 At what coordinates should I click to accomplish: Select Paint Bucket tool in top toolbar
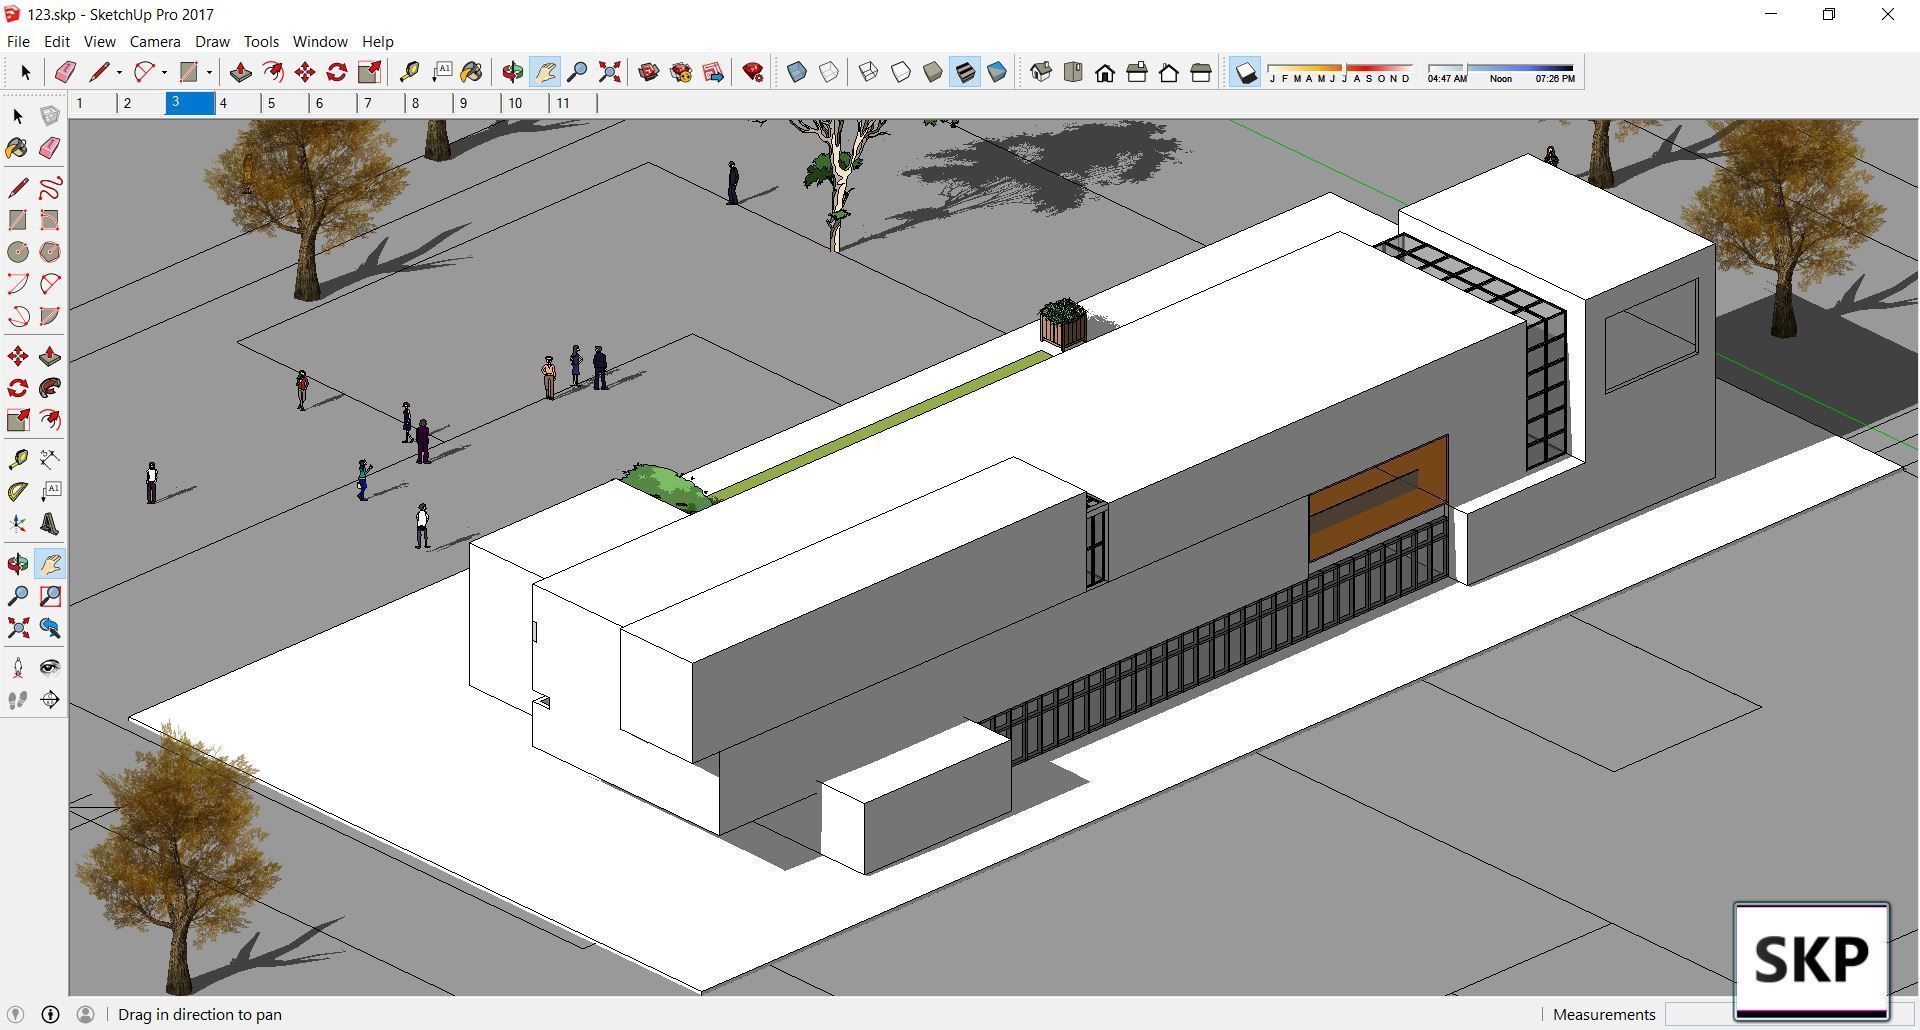coord(472,72)
